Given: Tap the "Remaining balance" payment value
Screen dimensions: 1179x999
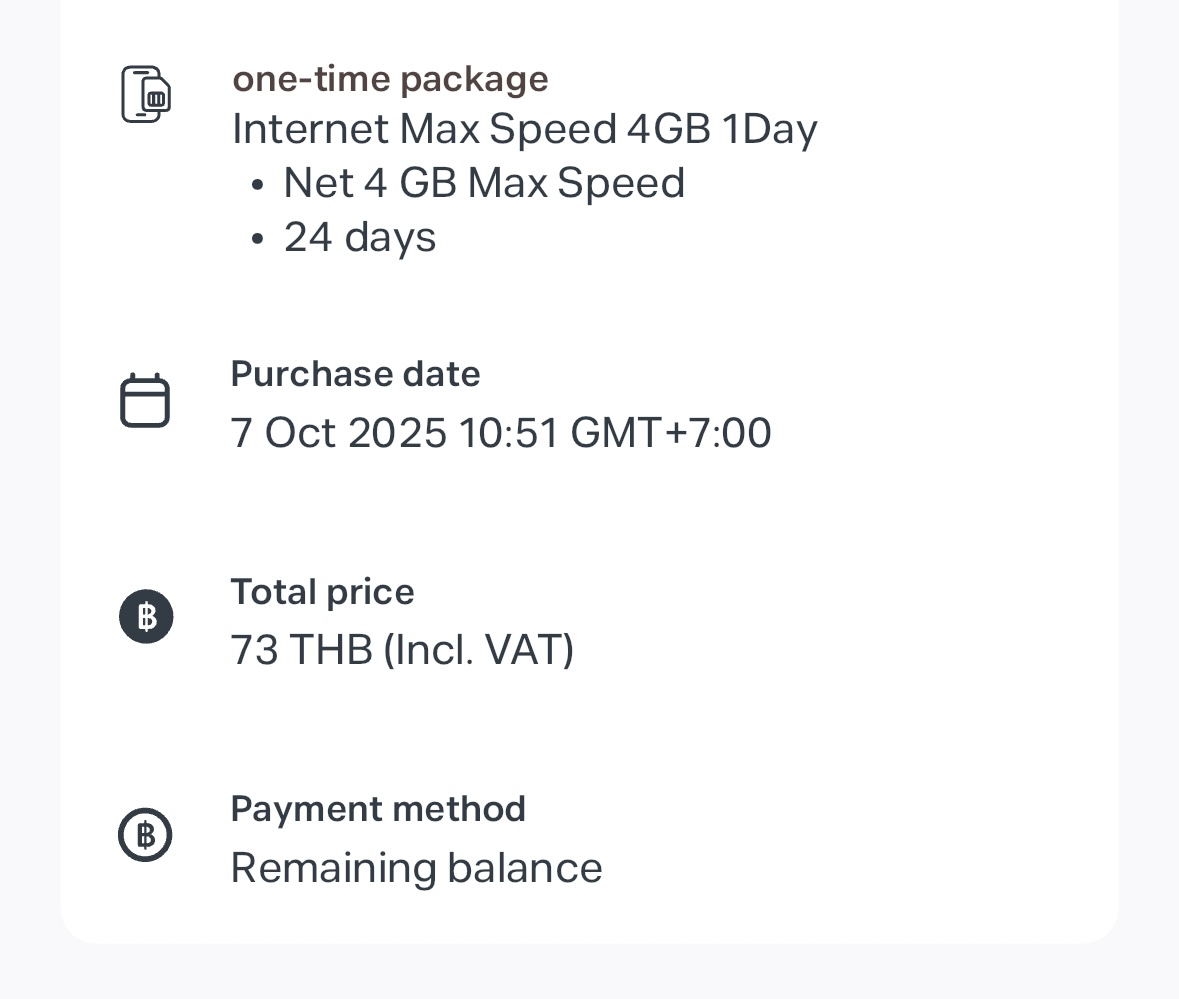Looking at the screenshot, I should [x=416, y=868].
